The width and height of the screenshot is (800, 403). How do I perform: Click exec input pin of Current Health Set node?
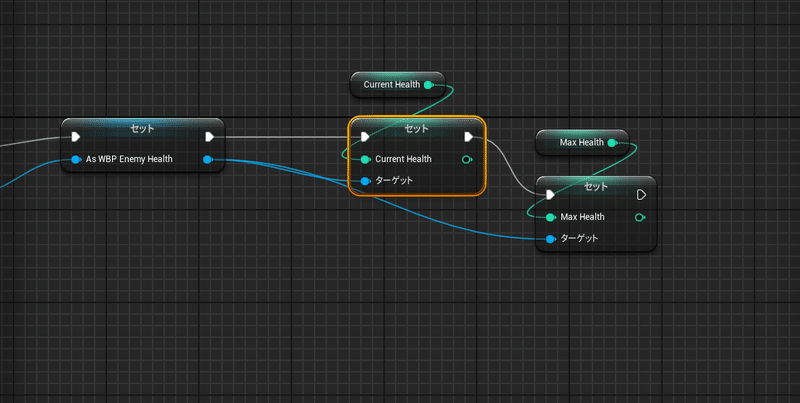[x=365, y=137]
